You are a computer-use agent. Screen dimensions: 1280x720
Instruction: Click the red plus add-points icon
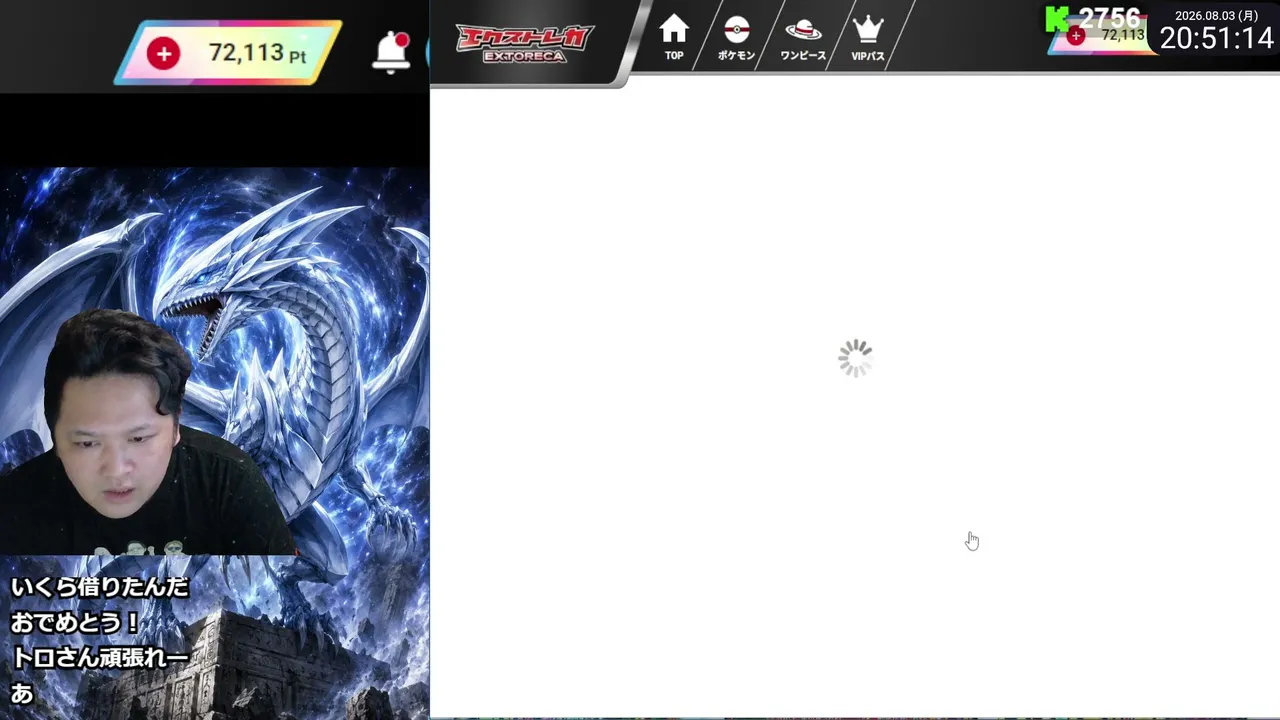click(x=163, y=53)
